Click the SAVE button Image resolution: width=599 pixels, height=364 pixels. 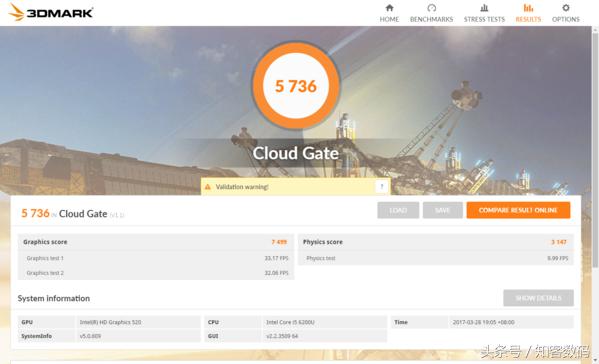pyautogui.click(x=442, y=210)
